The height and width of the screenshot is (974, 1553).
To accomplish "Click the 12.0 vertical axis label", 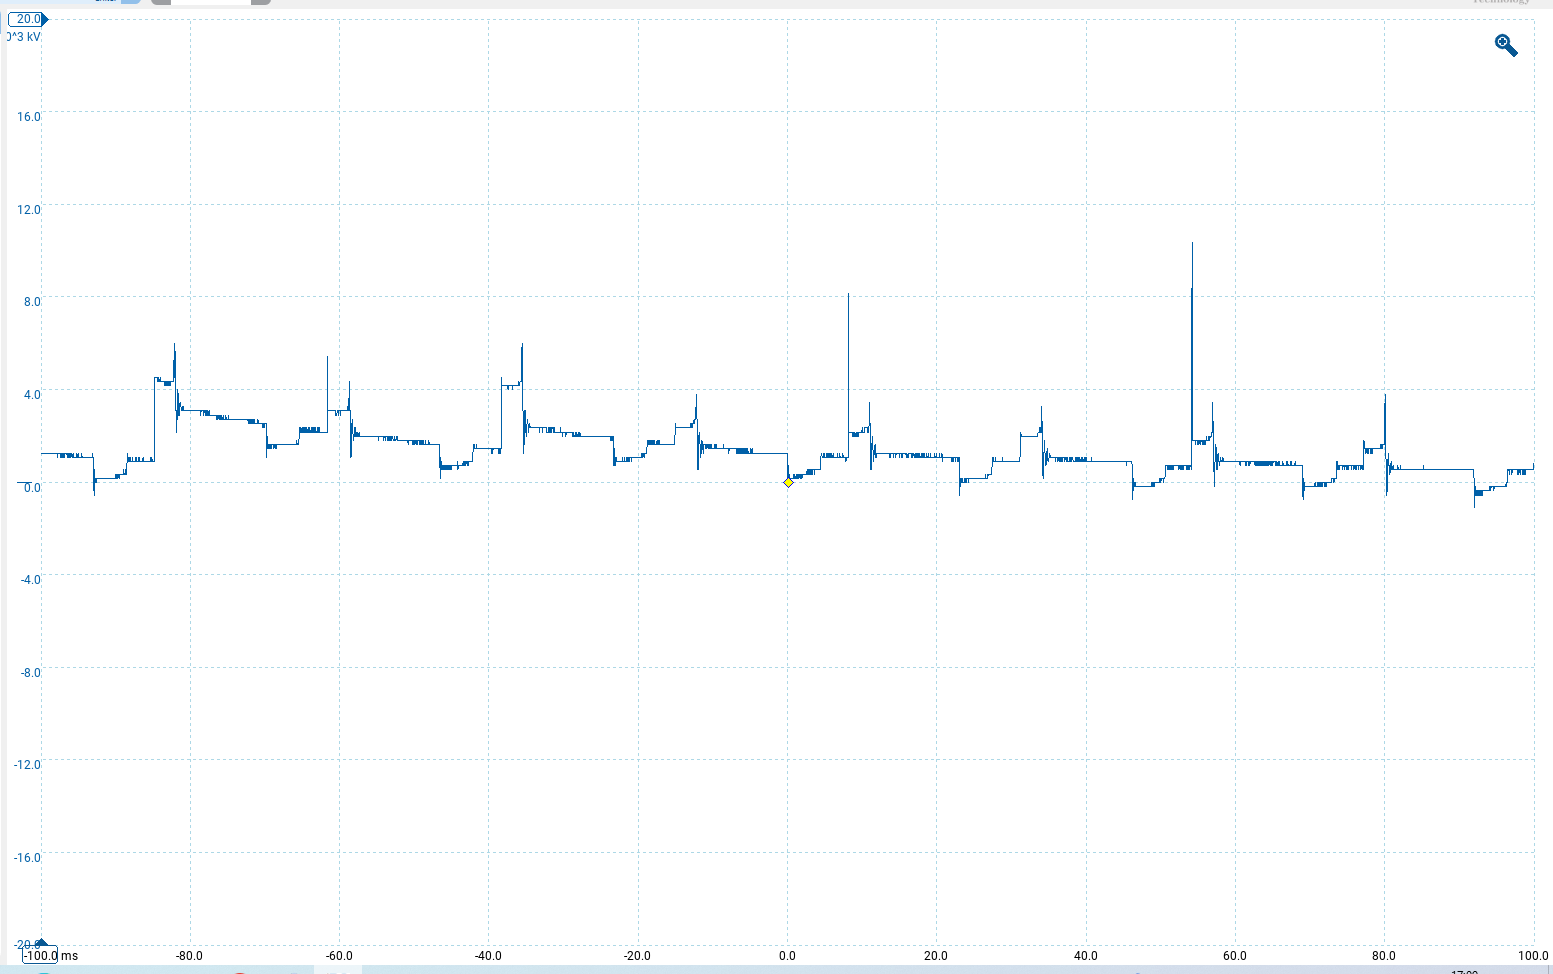I will pos(29,210).
